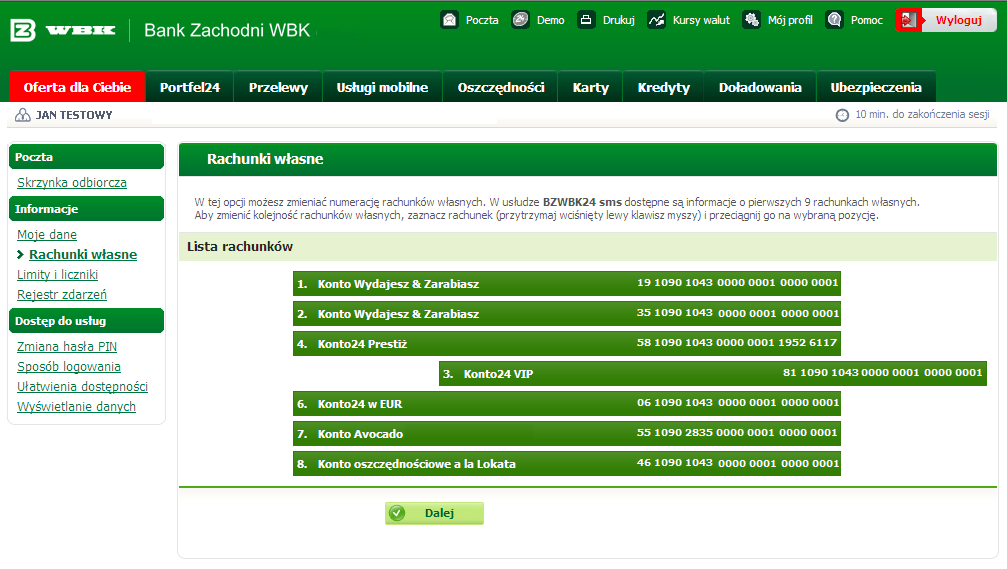
Task: Select the Konto24 w EUR account row
Action: (566, 403)
